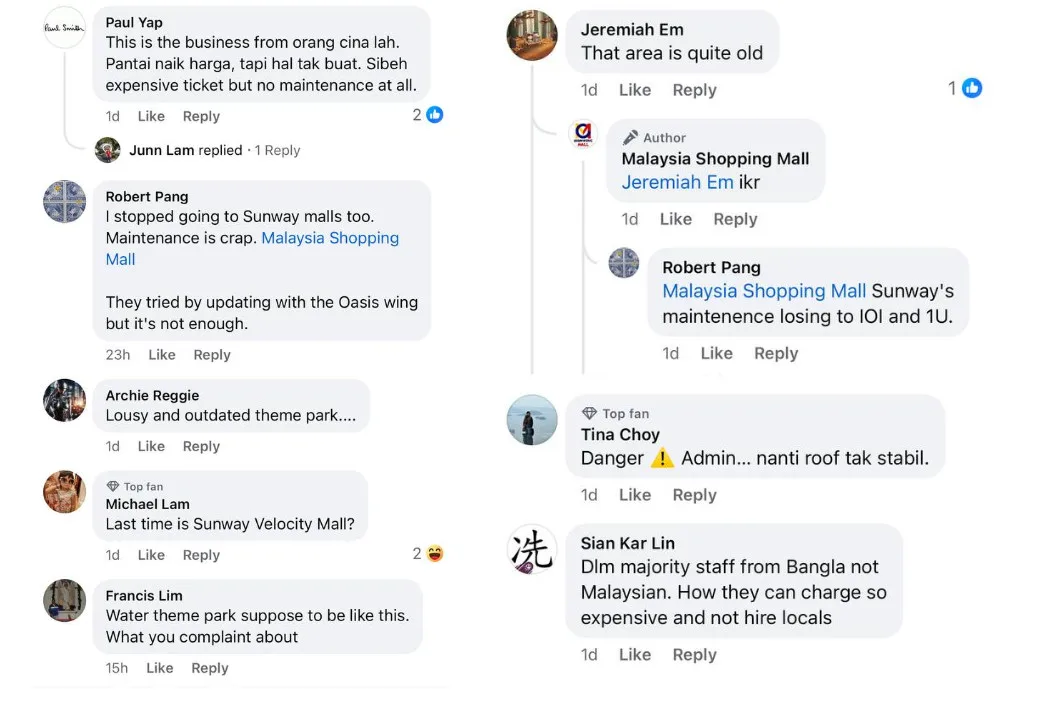This screenshot has width=1046, height=703.
Task: Reply to Robert Pang's Oasis wing comment
Action: pos(212,354)
